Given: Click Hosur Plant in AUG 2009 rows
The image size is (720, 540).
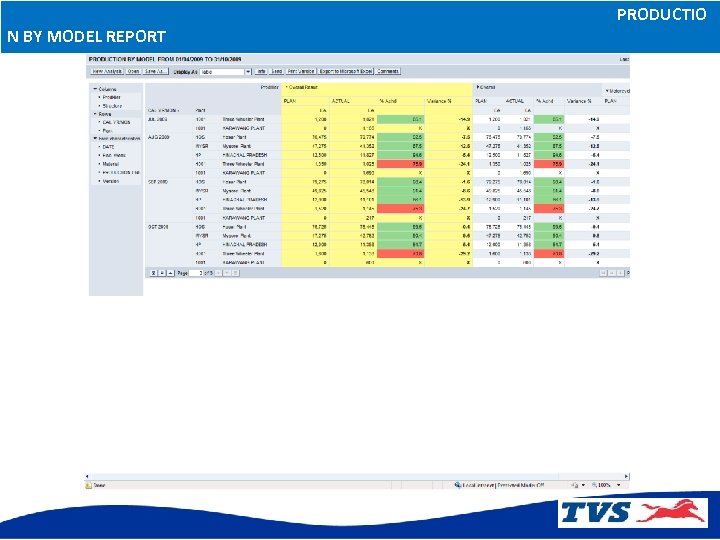Looking at the screenshot, I should (234, 137).
